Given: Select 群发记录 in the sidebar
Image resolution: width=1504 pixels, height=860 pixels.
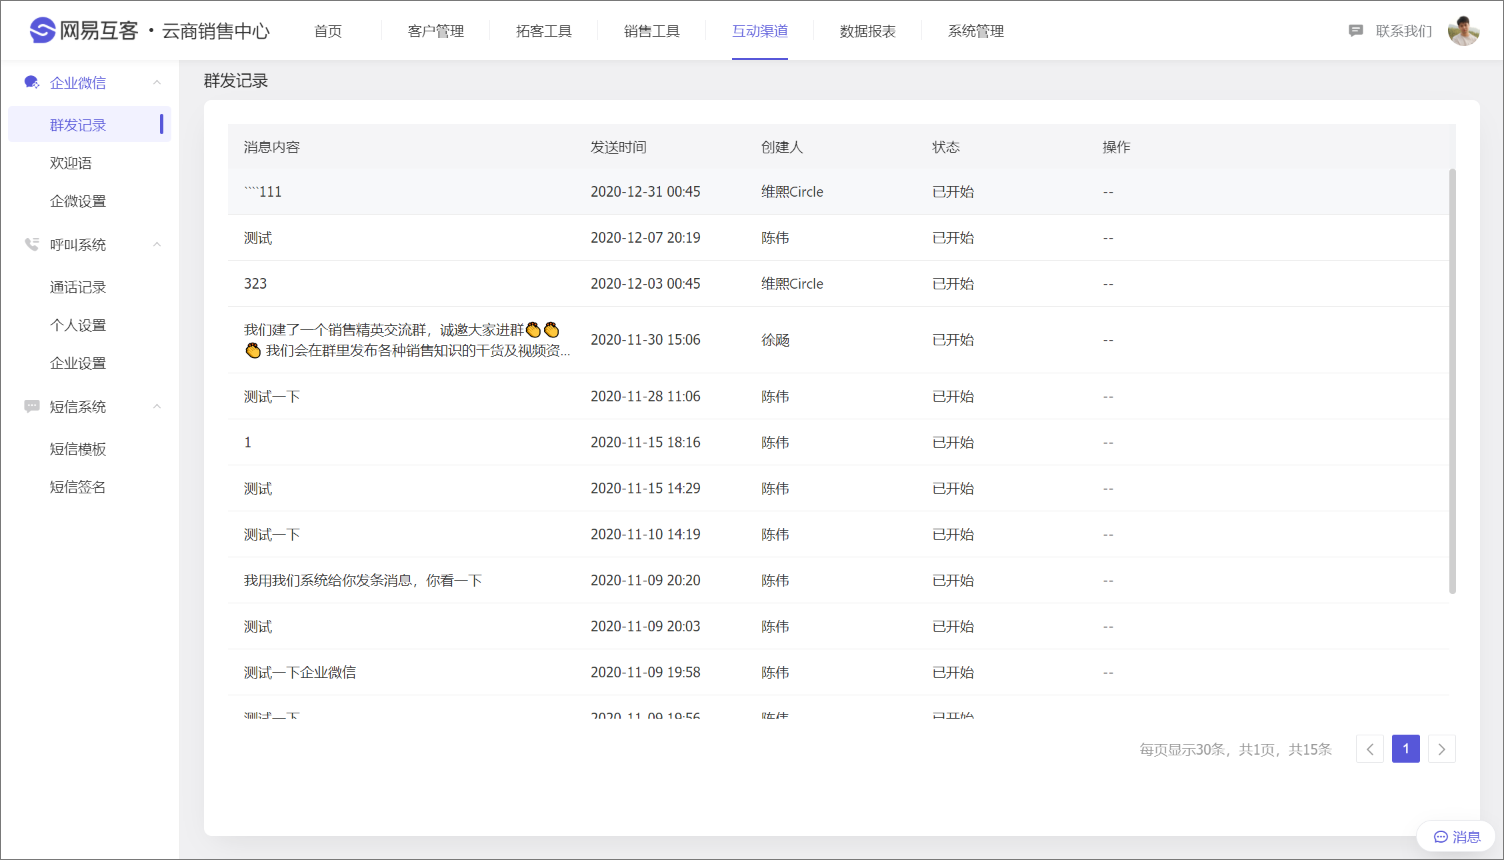Looking at the screenshot, I should (x=89, y=124).
